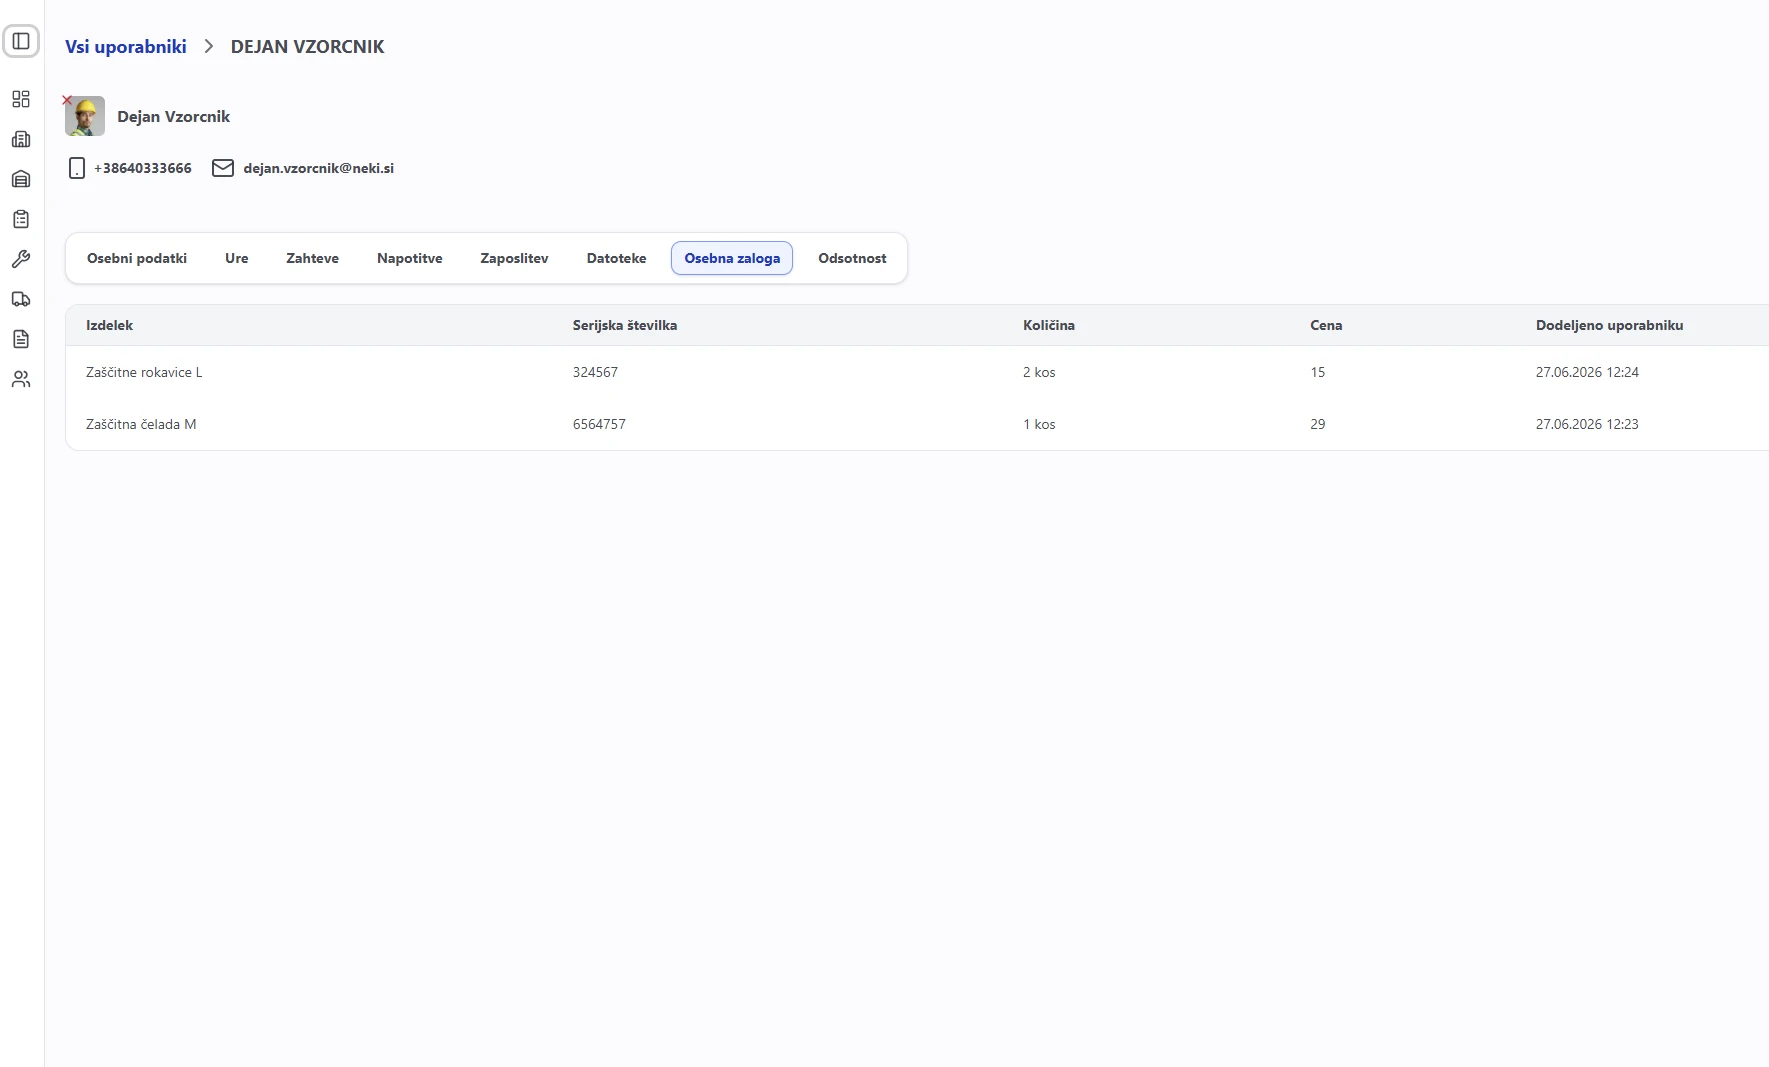
Task: Switch to Napotitve tab
Action: pyautogui.click(x=410, y=258)
